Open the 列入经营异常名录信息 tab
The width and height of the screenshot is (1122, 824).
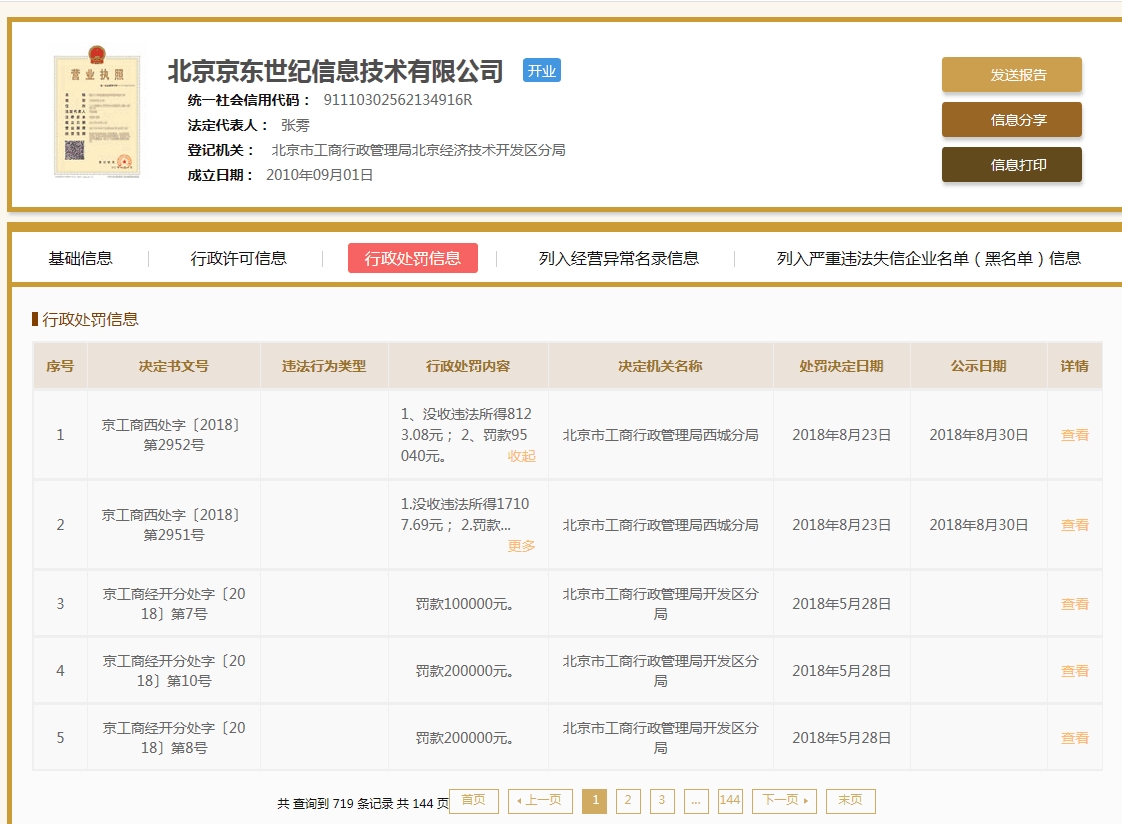618,258
